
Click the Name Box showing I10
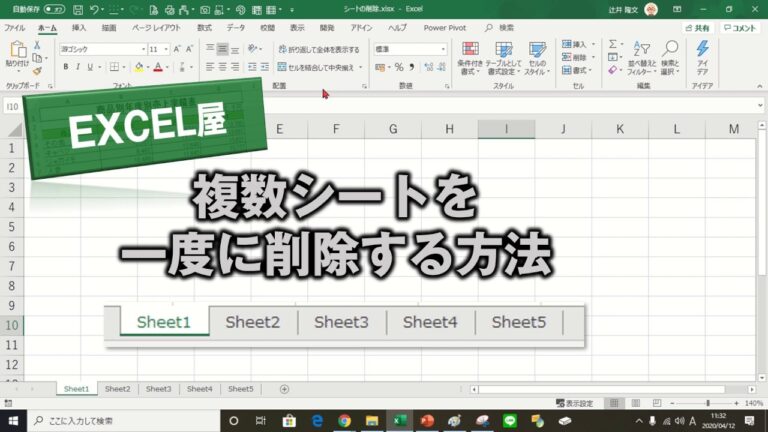coord(13,106)
